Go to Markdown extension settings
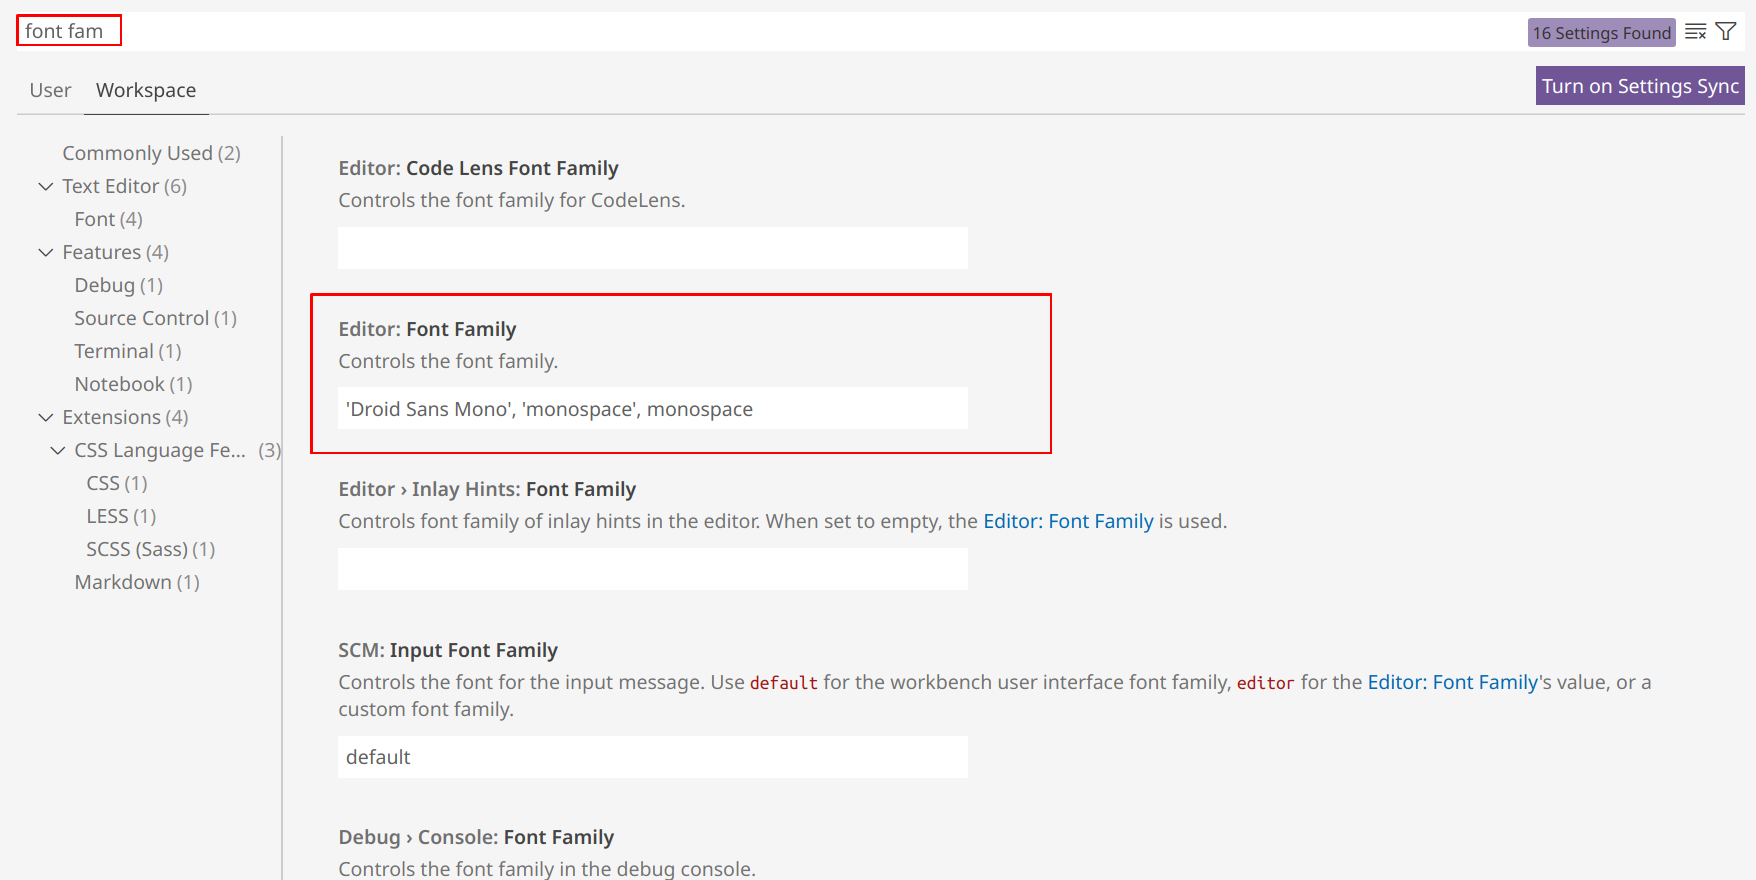This screenshot has height=880, width=1756. [137, 582]
